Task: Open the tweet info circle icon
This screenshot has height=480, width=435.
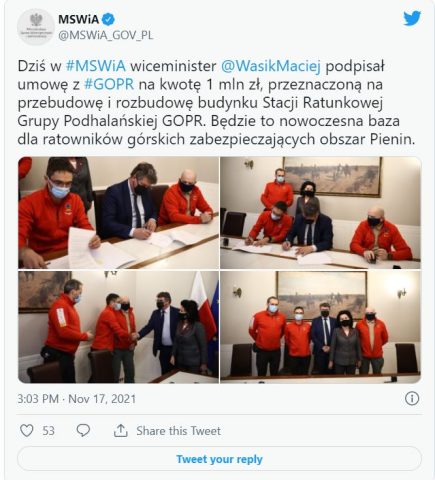Action: (x=412, y=398)
